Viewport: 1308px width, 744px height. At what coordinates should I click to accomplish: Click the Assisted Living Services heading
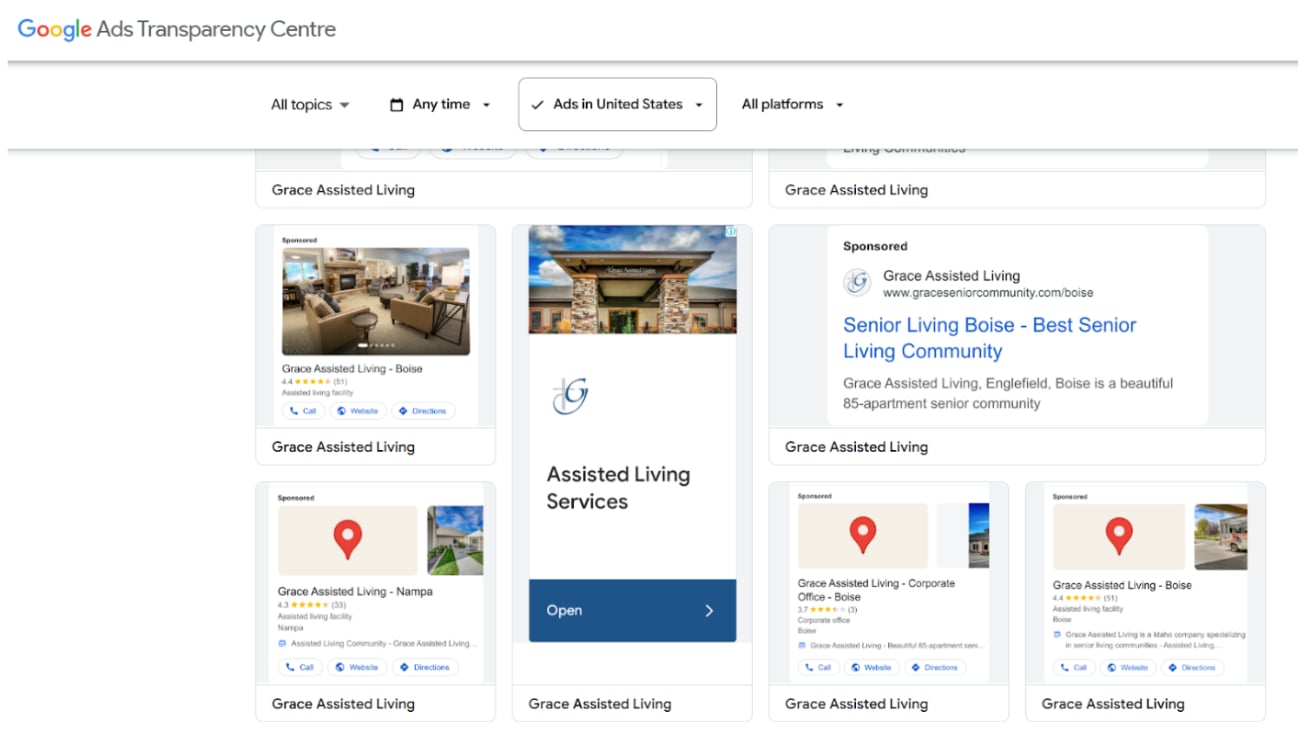point(618,488)
